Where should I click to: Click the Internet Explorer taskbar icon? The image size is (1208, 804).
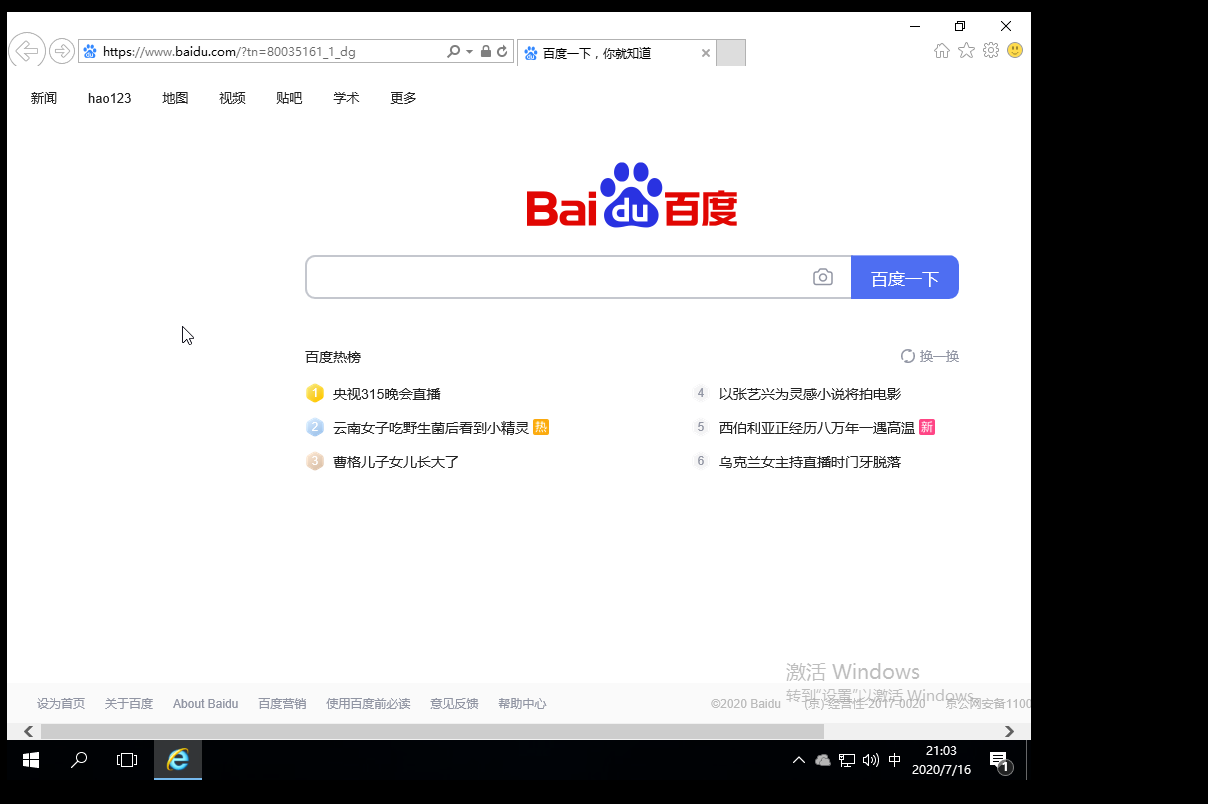[178, 760]
